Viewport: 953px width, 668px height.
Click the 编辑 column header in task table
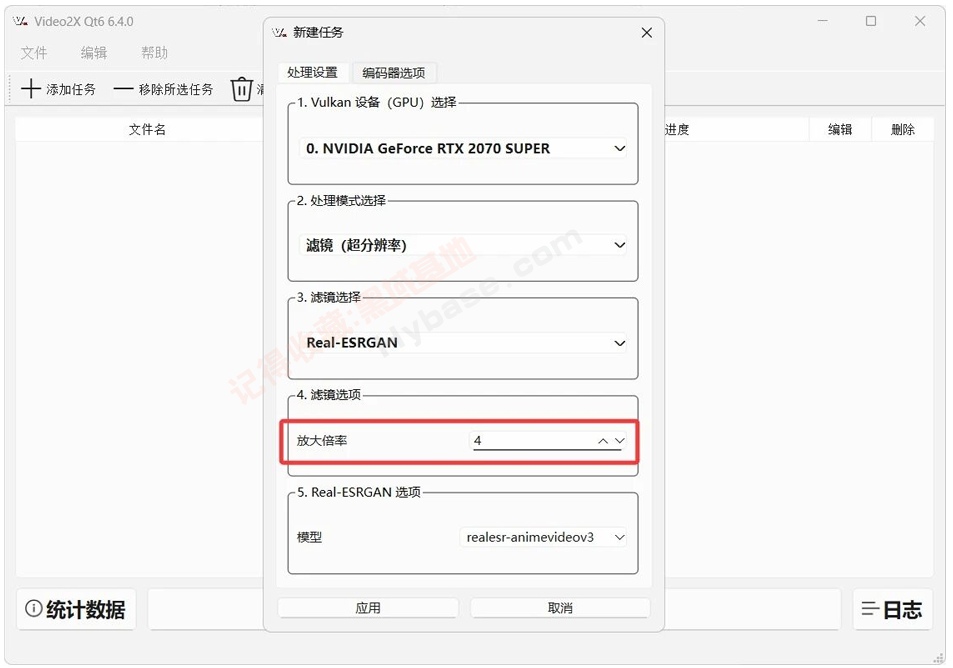(840, 129)
